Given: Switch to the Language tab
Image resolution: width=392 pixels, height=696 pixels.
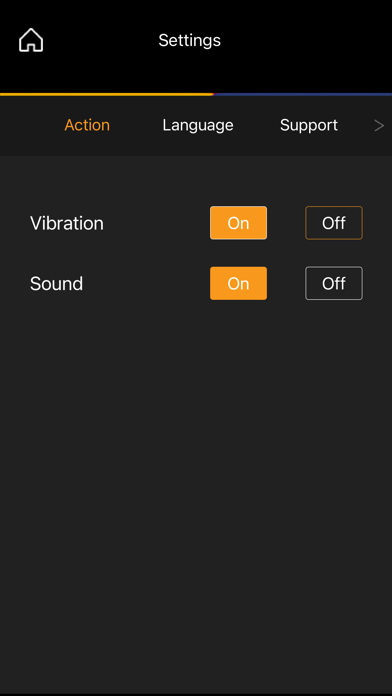Looking at the screenshot, I should [x=198, y=125].
